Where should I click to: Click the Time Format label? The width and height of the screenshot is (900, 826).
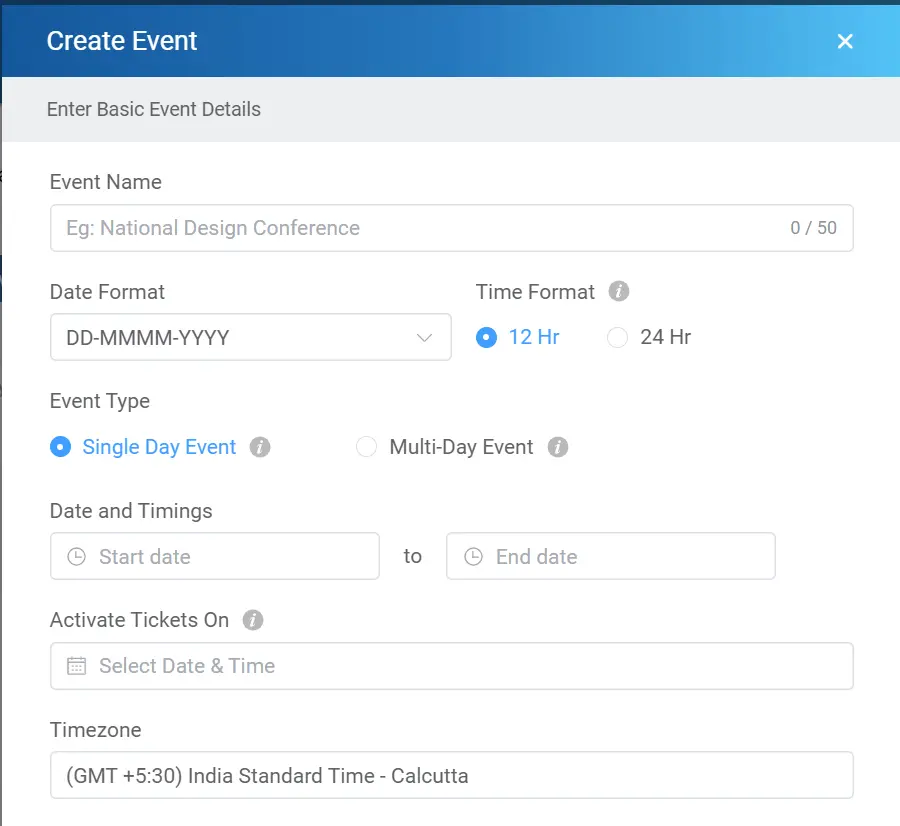pos(535,292)
